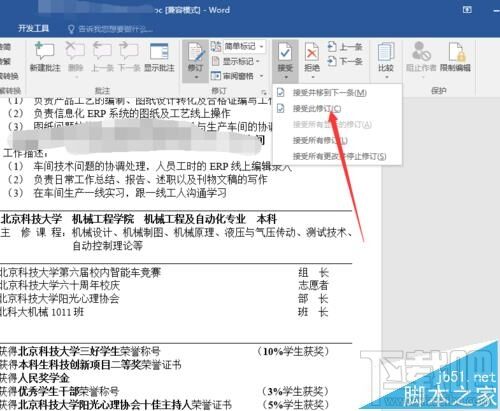Go to the next change with 下一条
The image size is (500, 411).
tap(345, 61)
